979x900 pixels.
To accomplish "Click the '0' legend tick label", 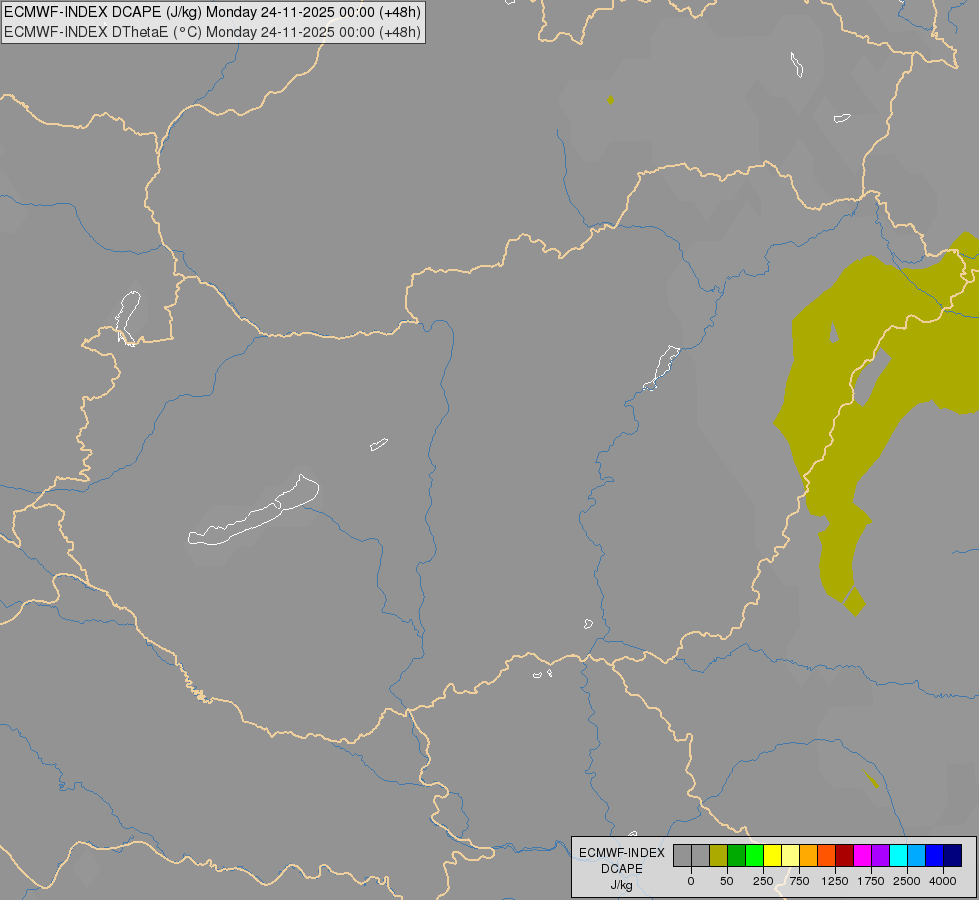I will pyautogui.click(x=691, y=881).
